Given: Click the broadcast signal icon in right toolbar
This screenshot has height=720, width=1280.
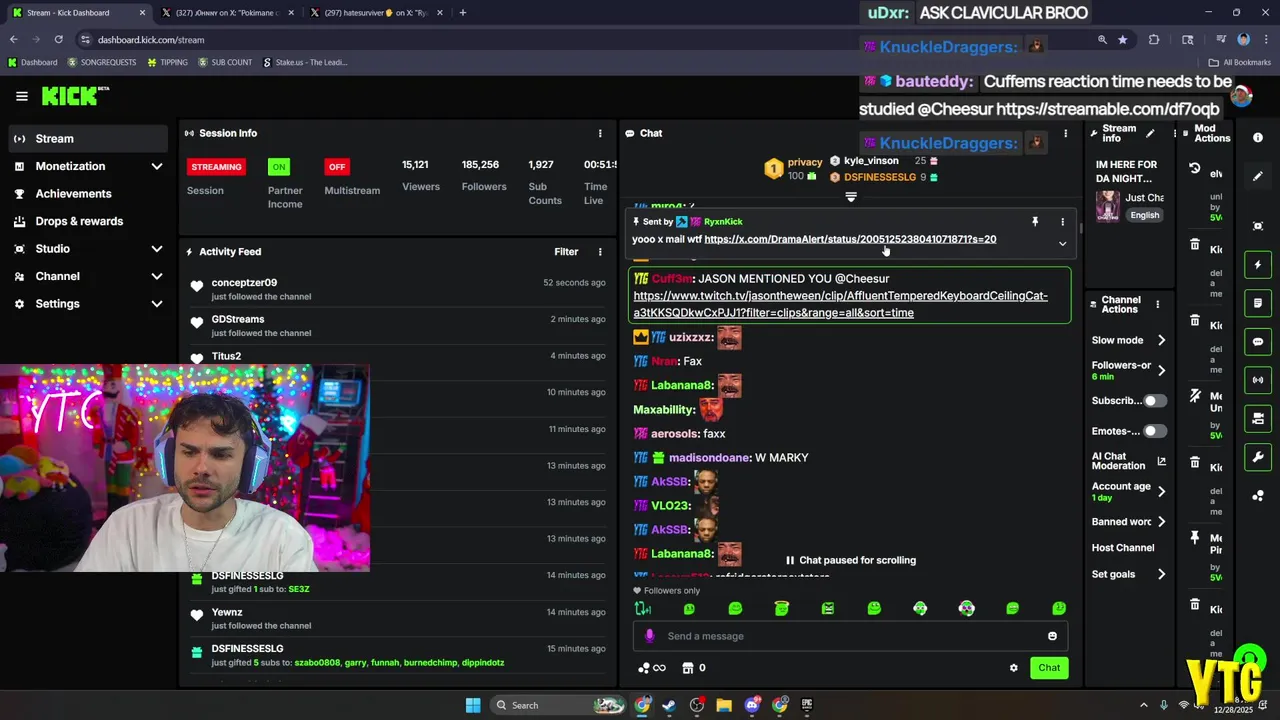Looking at the screenshot, I should [1258, 380].
